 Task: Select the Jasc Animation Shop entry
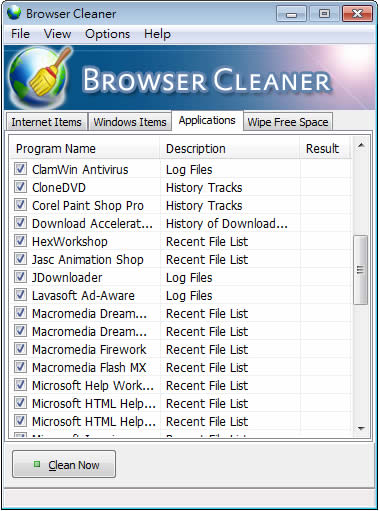point(88,260)
